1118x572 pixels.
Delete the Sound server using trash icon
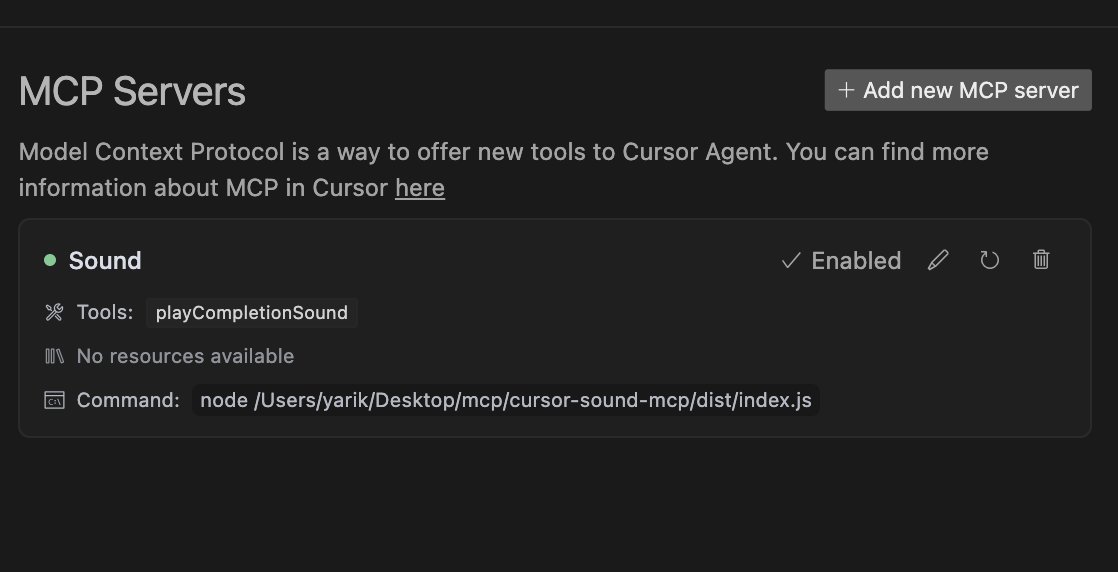coord(1041,260)
